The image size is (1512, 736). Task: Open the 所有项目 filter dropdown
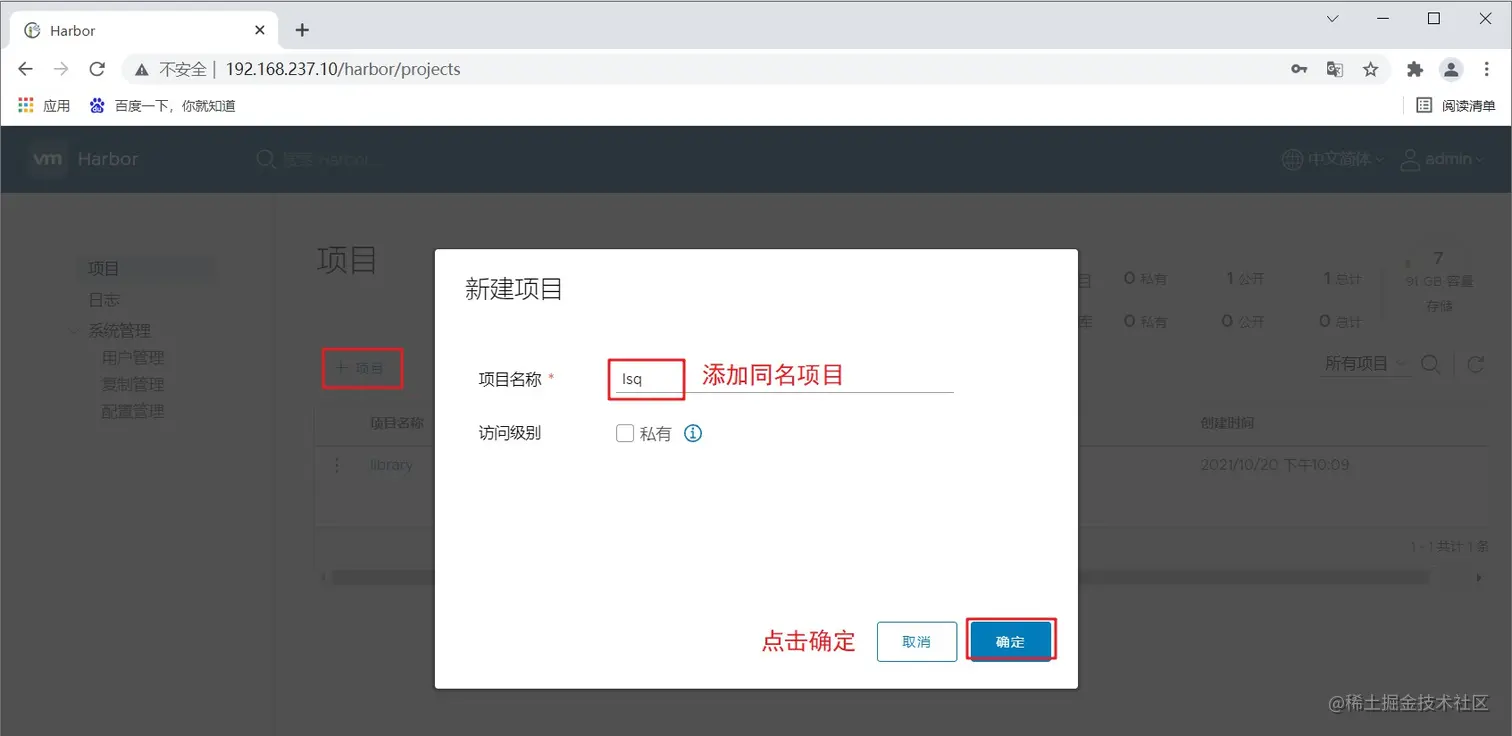pyautogui.click(x=1365, y=364)
